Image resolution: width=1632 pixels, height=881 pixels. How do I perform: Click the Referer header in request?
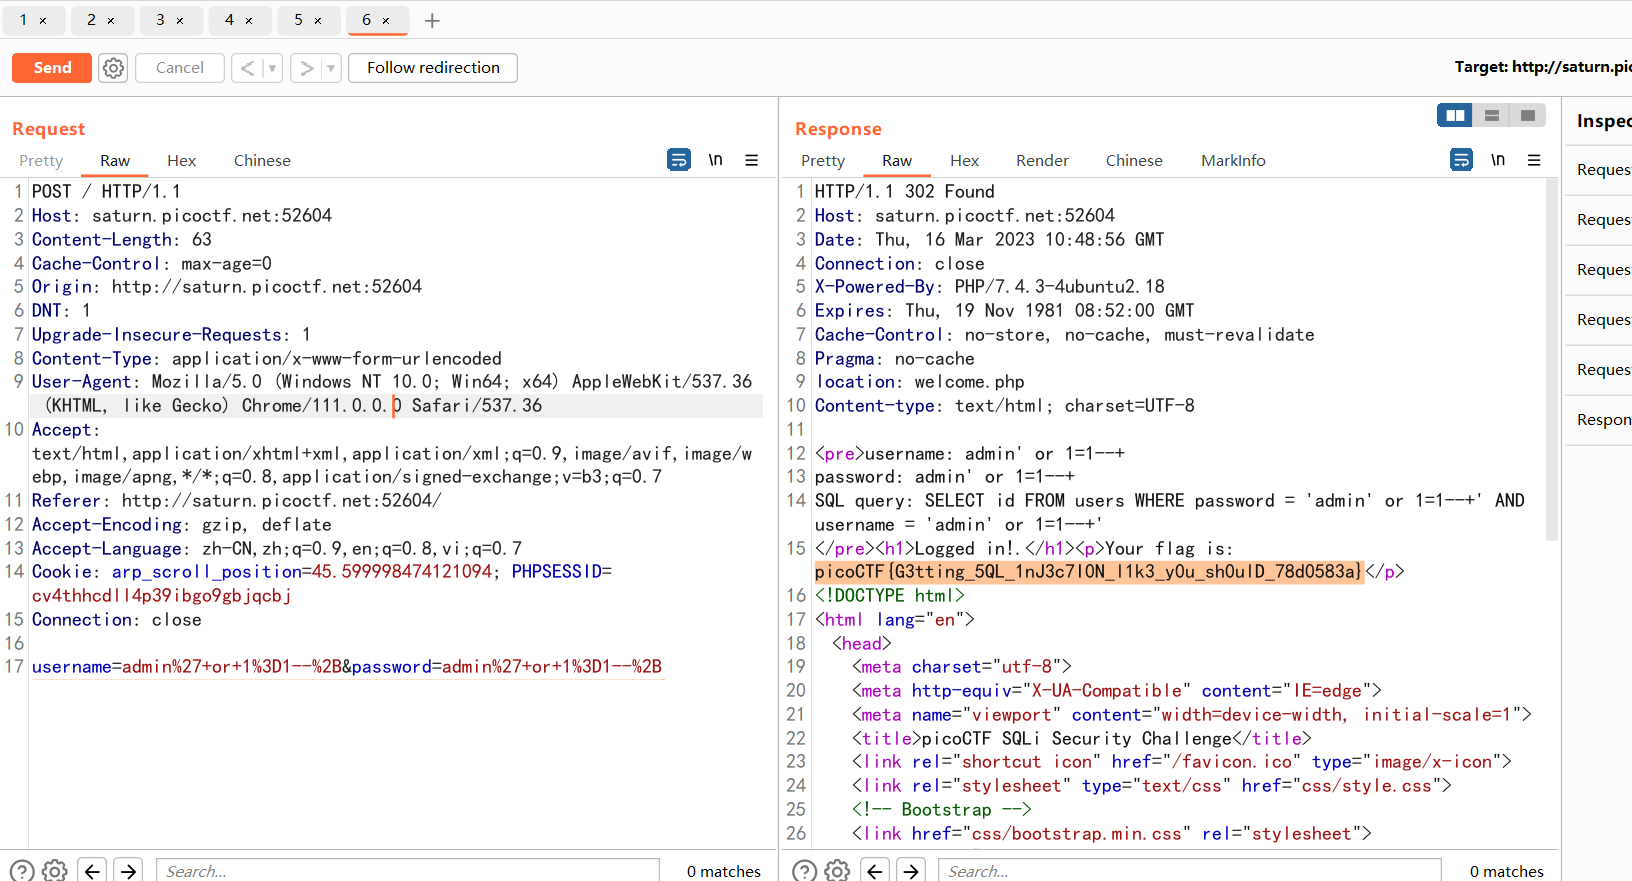point(236,501)
